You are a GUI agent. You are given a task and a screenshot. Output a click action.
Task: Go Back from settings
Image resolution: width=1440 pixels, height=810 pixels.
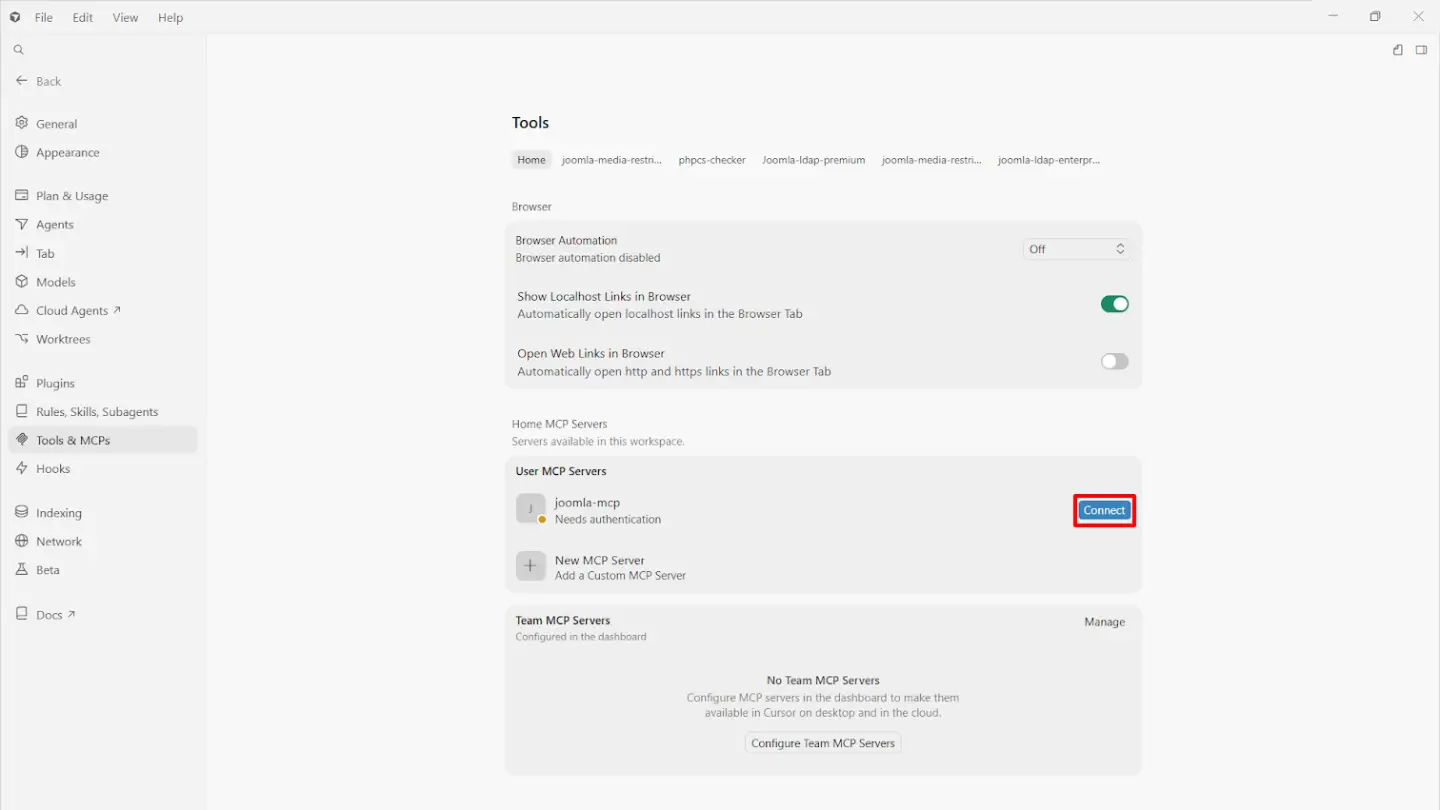click(x=38, y=81)
